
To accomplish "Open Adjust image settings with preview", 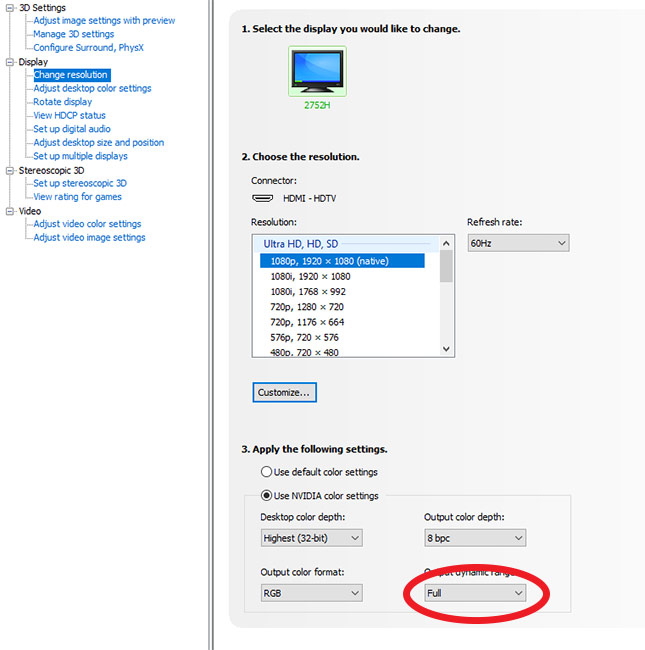I will [x=104, y=20].
